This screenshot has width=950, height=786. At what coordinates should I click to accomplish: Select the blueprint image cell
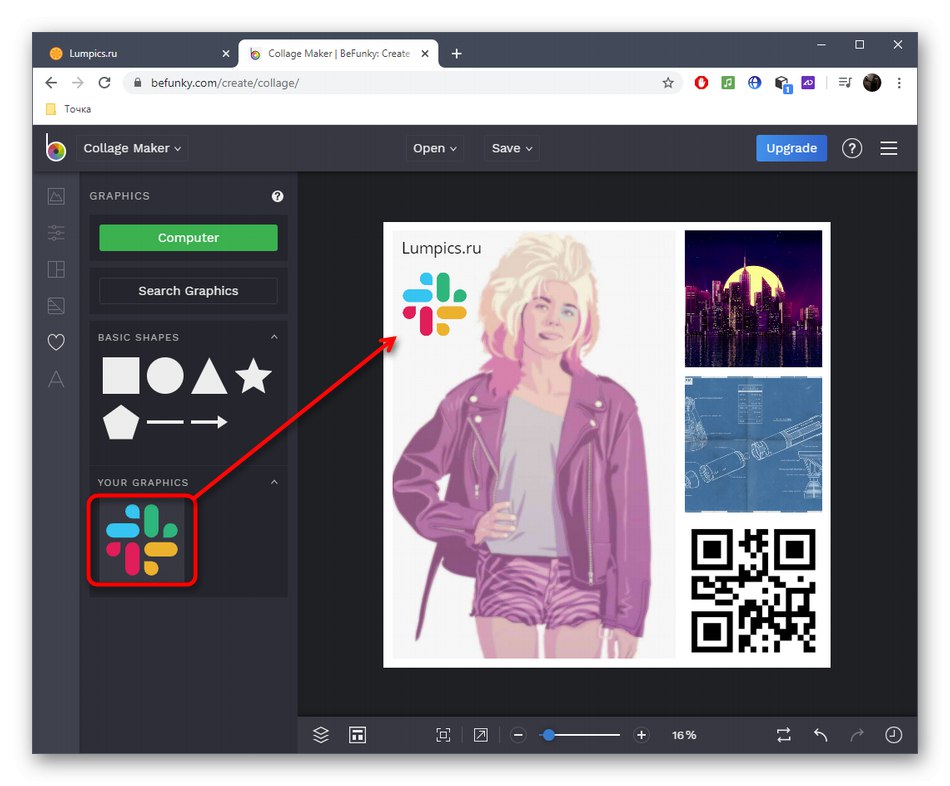(753, 444)
